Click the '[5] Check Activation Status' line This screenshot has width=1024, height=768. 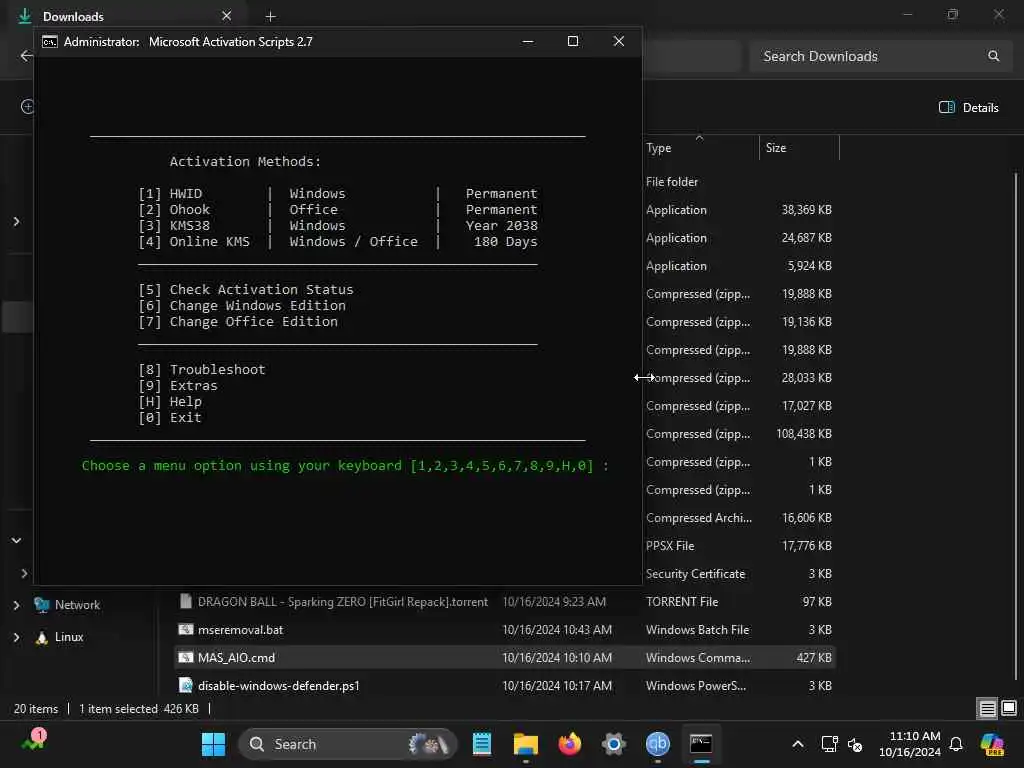(x=246, y=290)
